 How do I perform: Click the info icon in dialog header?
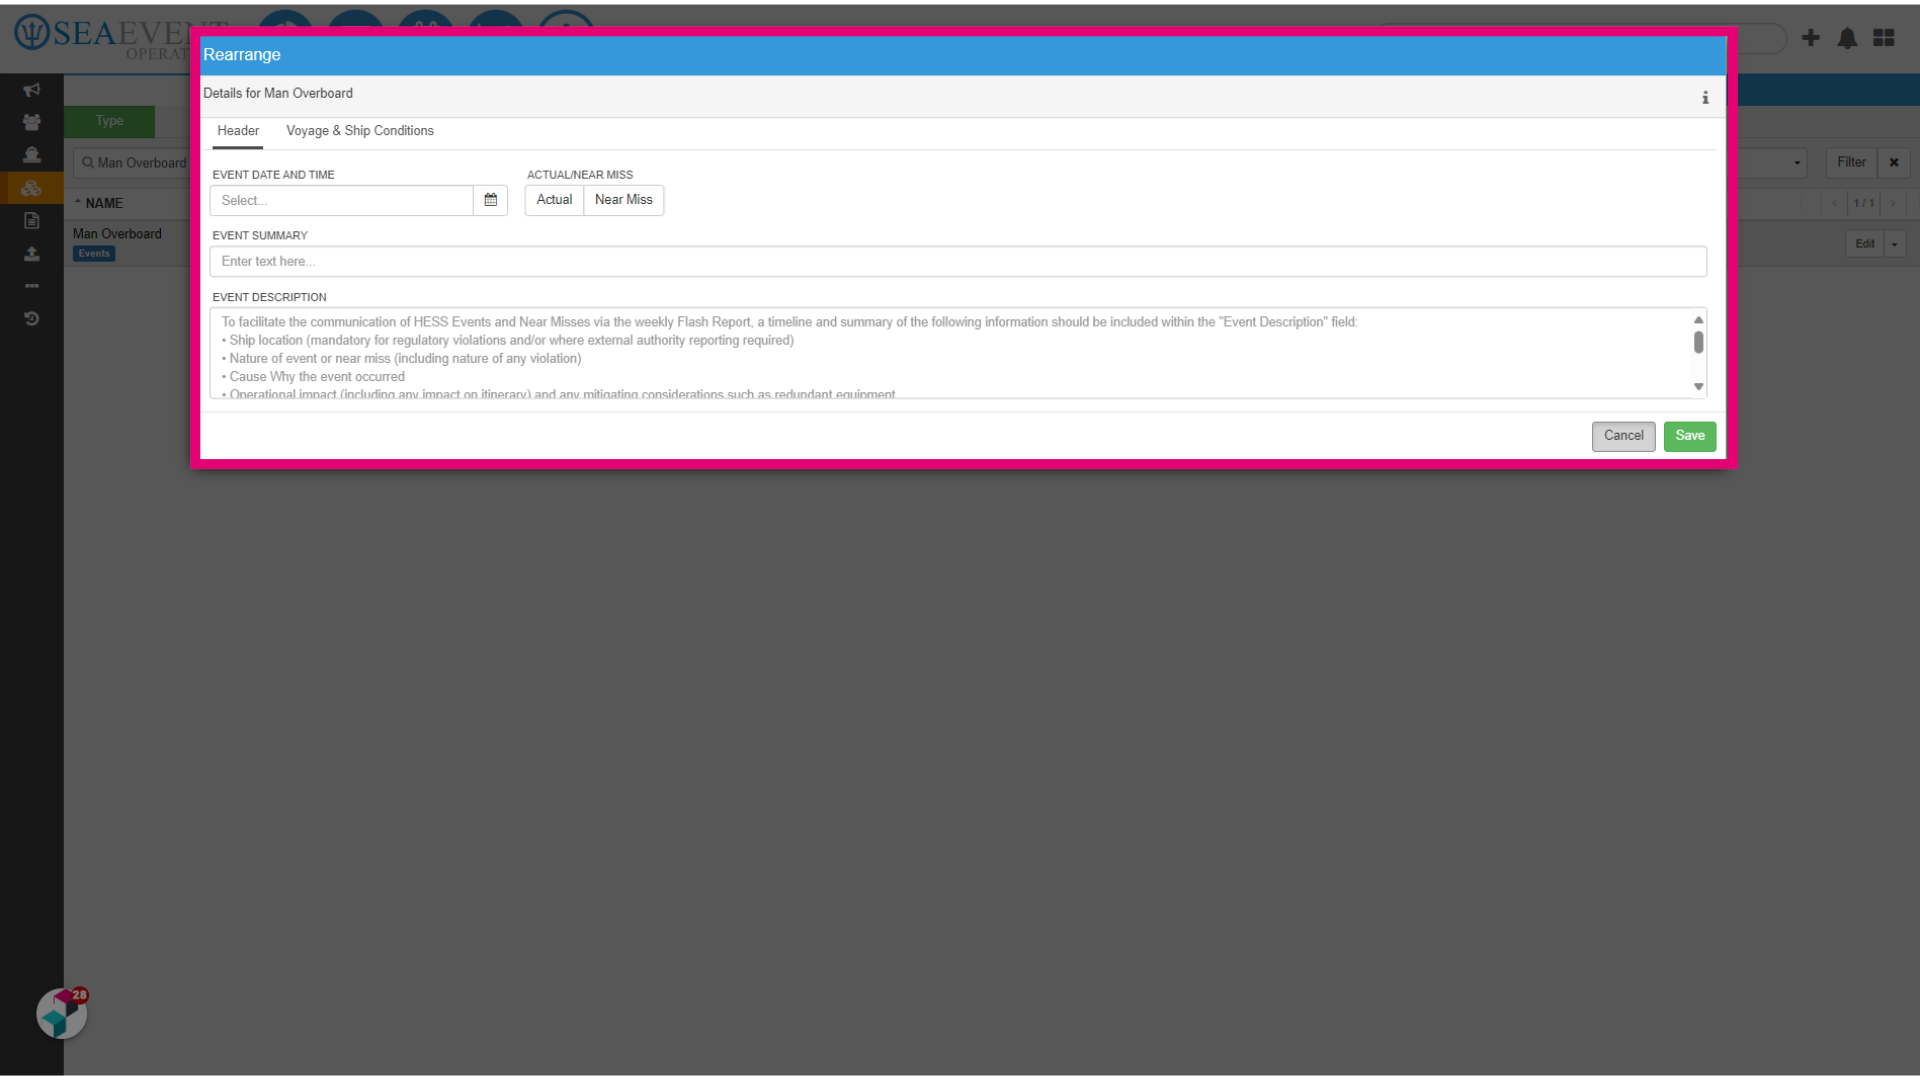tap(1705, 97)
